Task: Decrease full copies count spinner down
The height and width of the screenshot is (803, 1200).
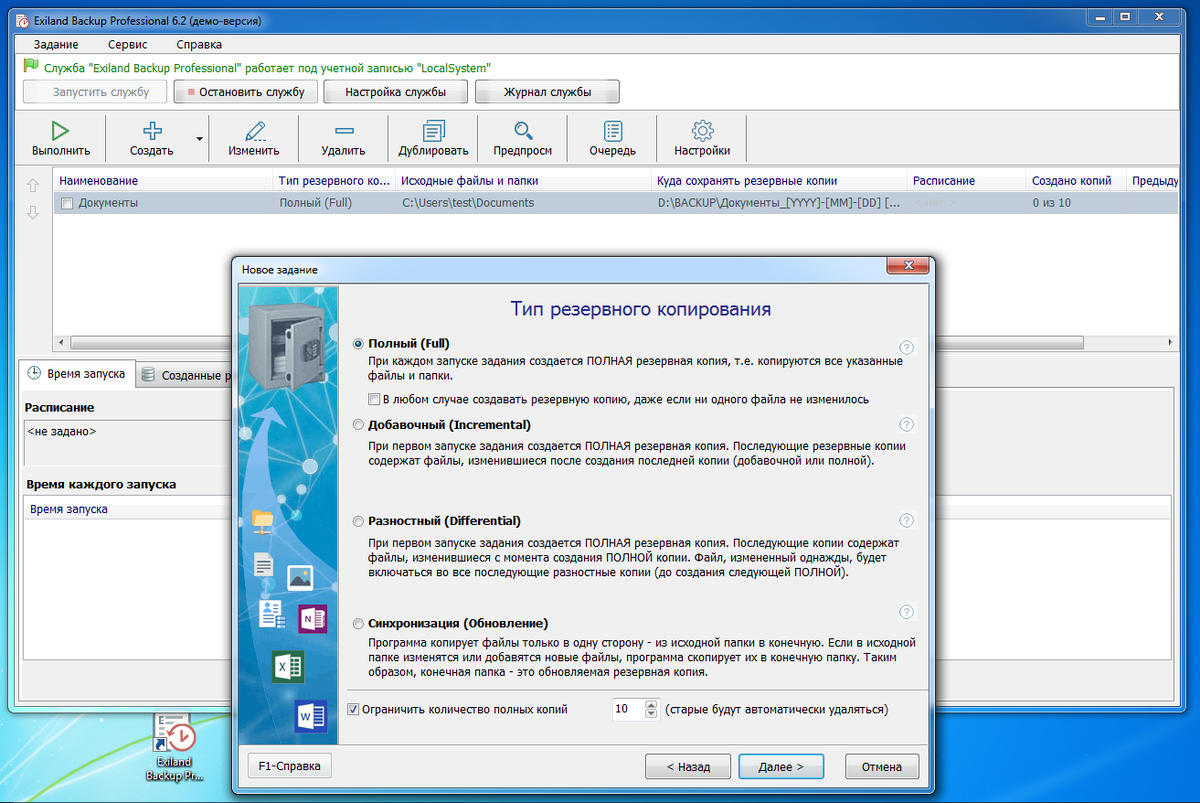Action: pyautogui.click(x=651, y=714)
